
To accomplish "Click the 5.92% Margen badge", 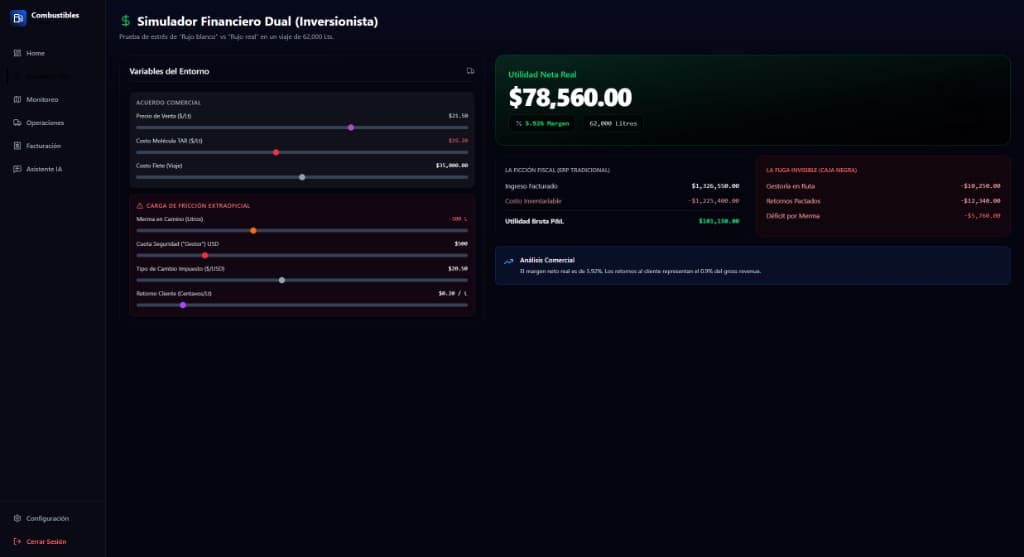I will 541,123.
